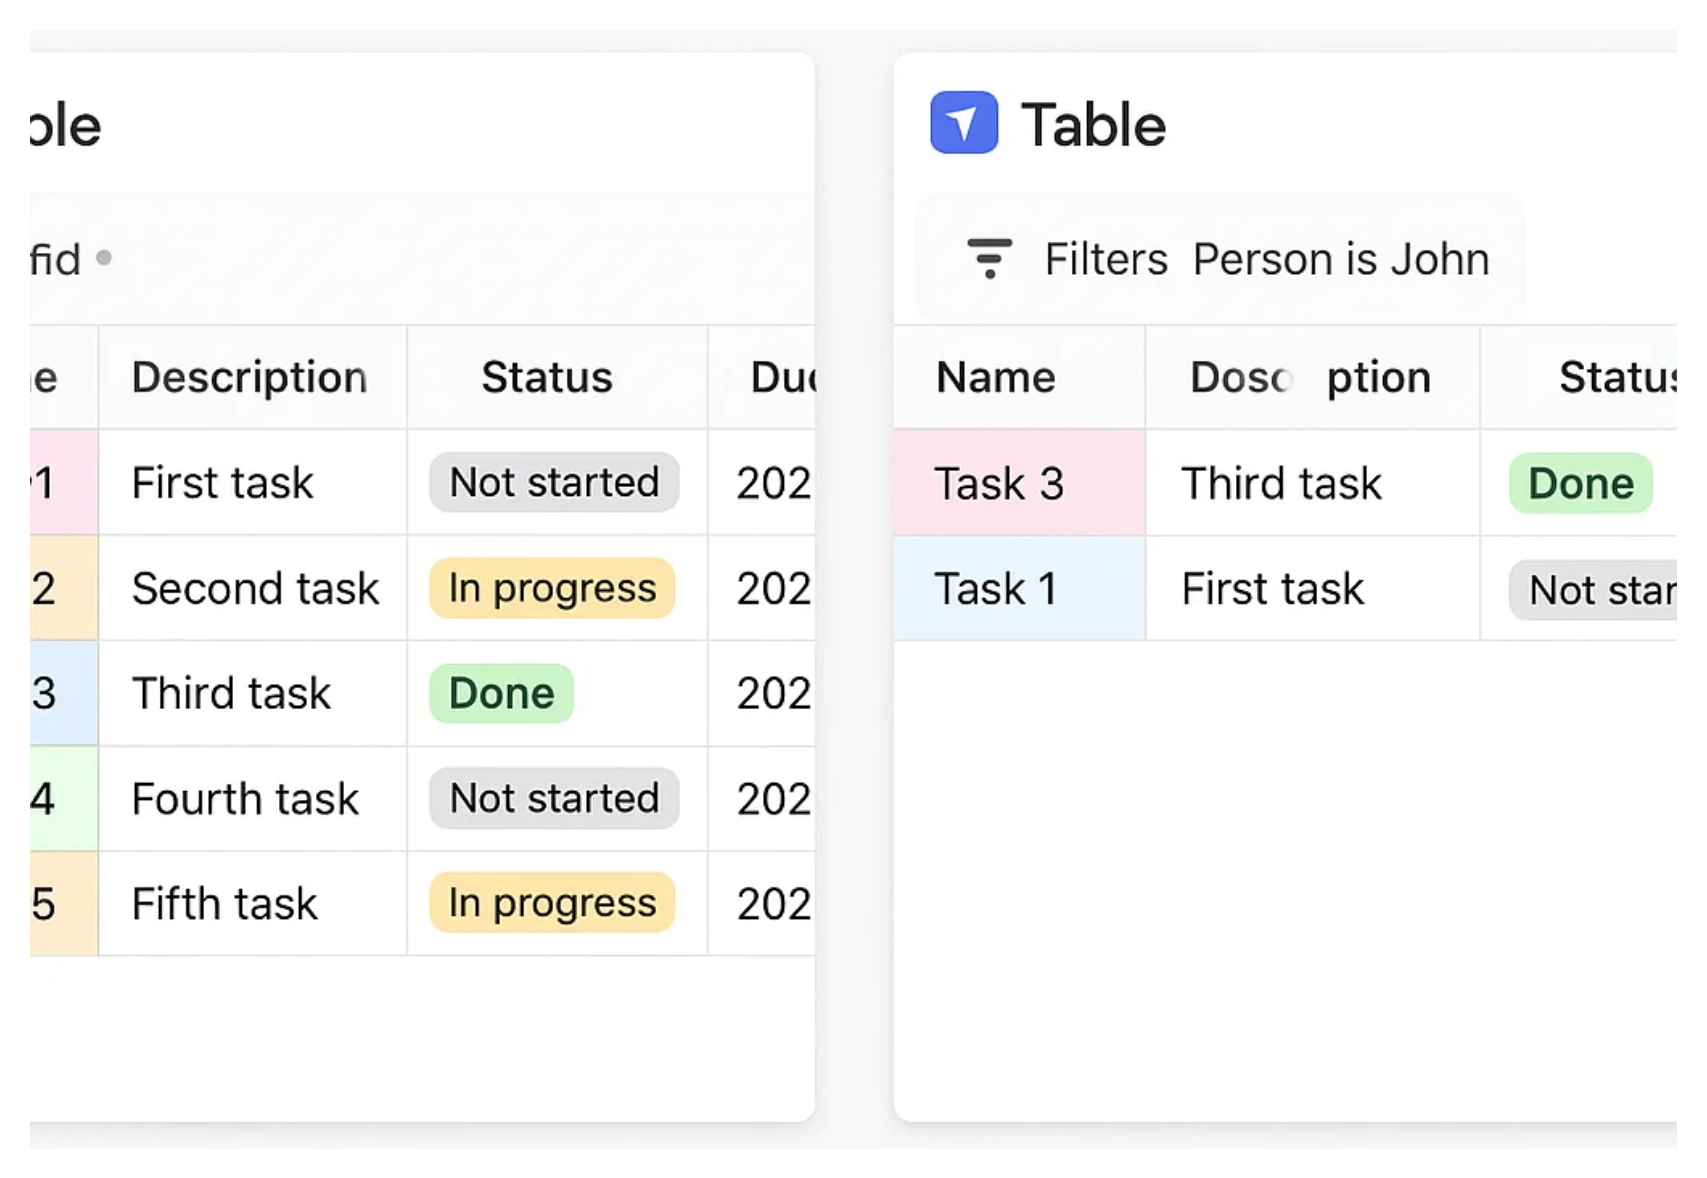Click the right table's Table title
Image resolution: width=1707 pixels, height=1178 pixels.
tap(1093, 125)
